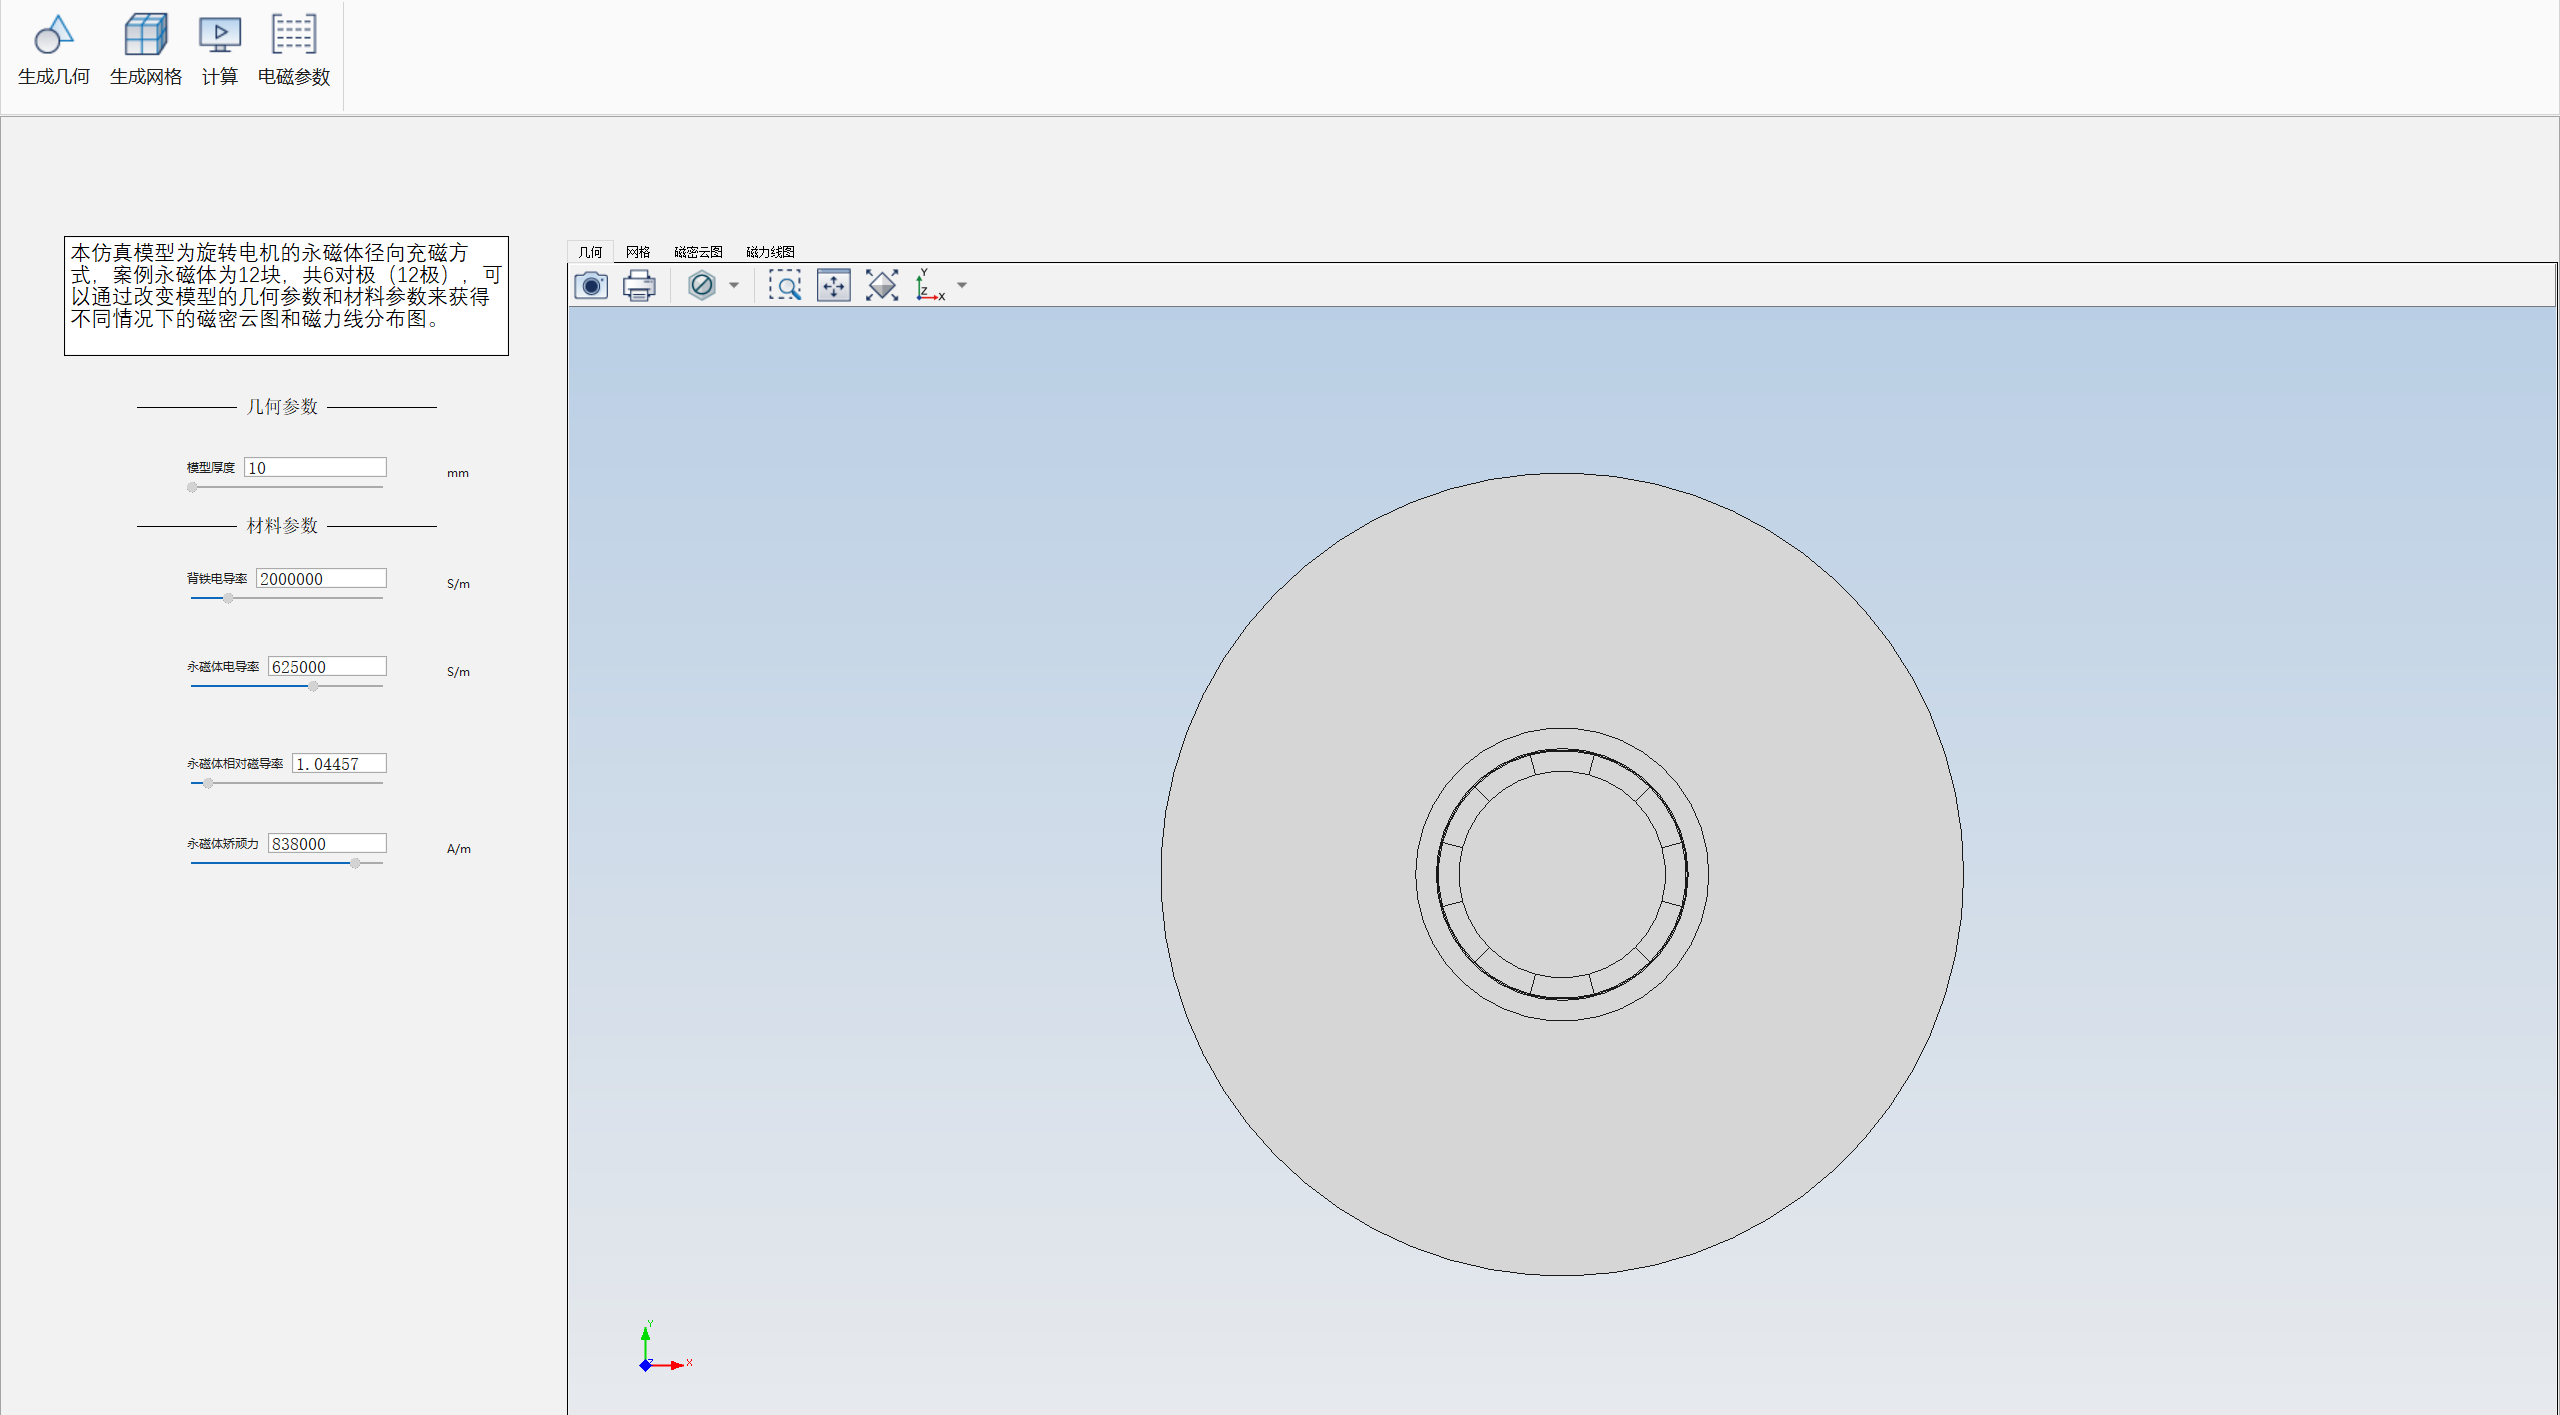2560x1415 pixels.
Task: Click the motor geometry in the graphics view
Action: (x=1562, y=874)
